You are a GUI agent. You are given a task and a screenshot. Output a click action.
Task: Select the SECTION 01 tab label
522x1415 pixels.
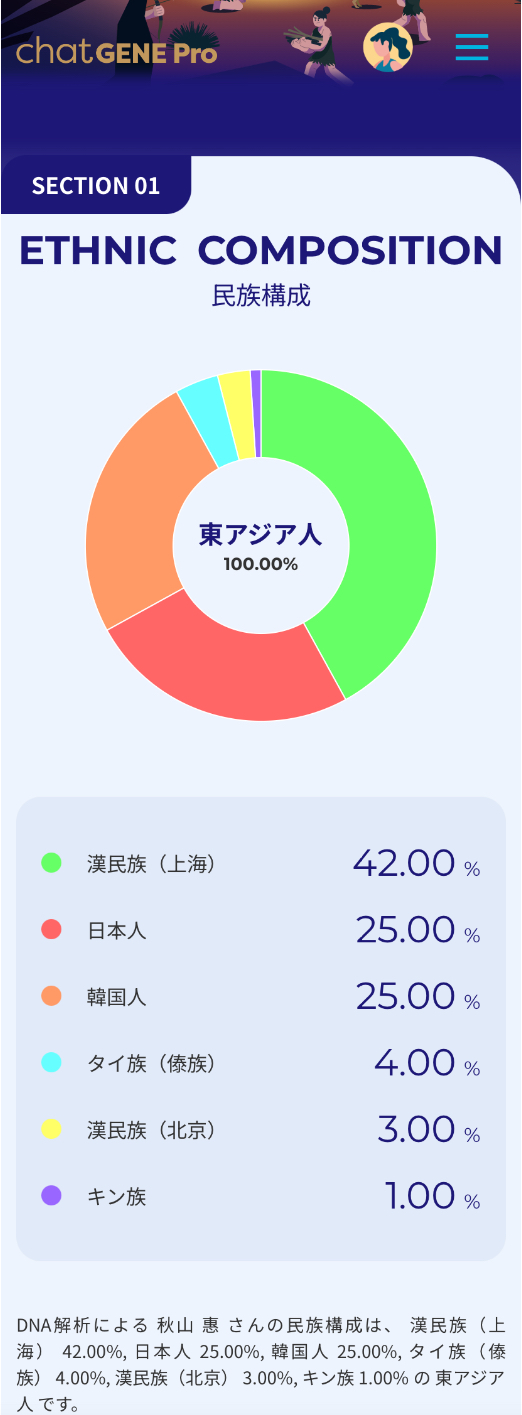point(96,186)
